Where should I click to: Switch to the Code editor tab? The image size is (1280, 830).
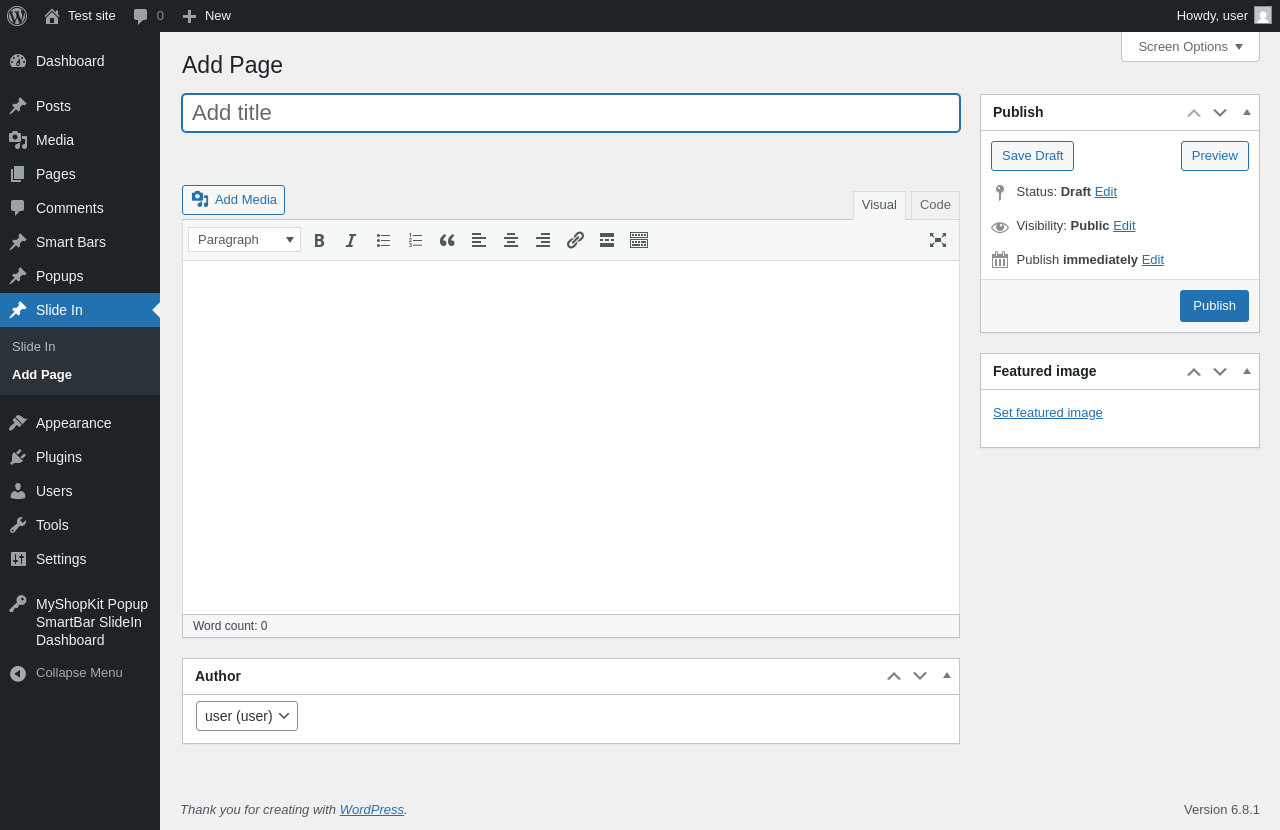935,205
